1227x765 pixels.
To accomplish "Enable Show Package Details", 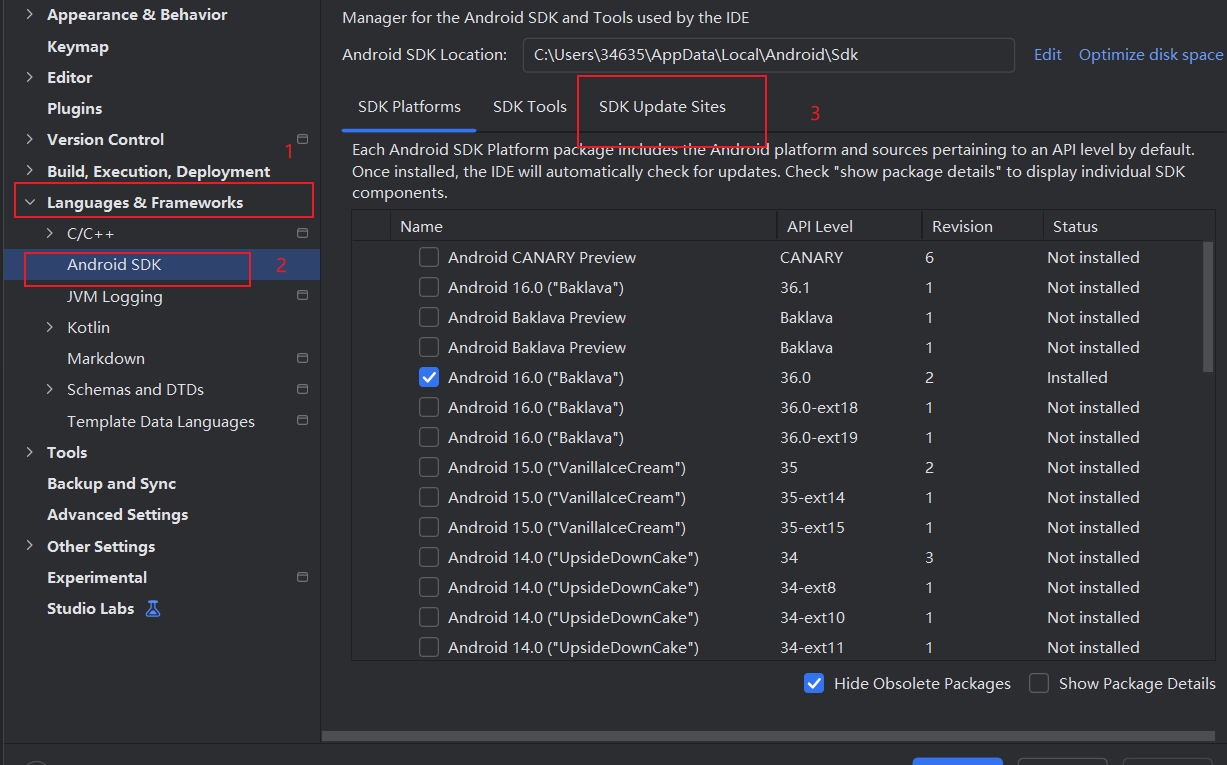I will tap(1038, 683).
